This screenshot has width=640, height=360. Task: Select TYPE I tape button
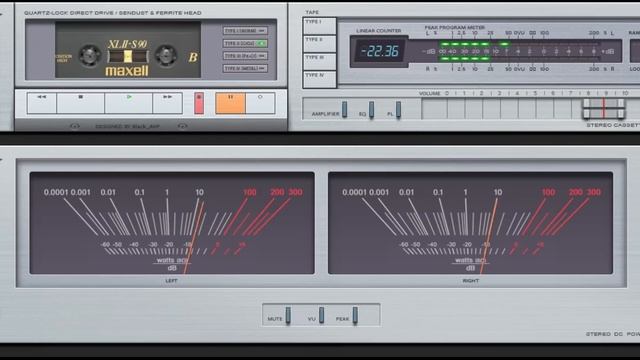[320, 26]
